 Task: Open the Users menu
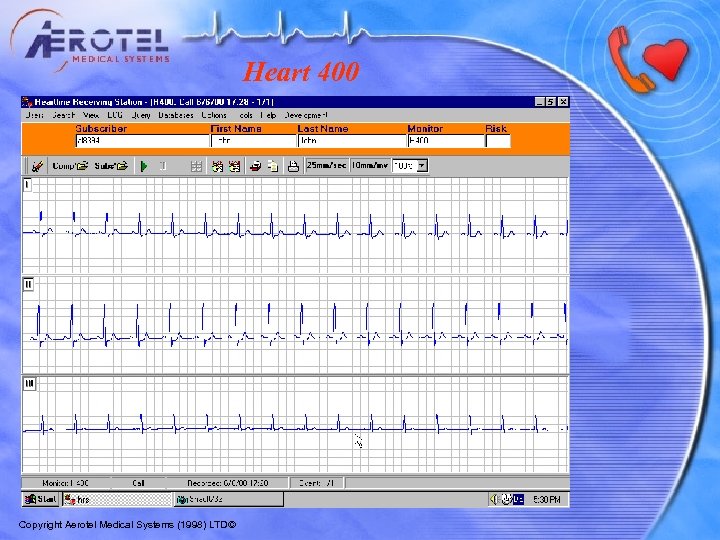(34, 115)
